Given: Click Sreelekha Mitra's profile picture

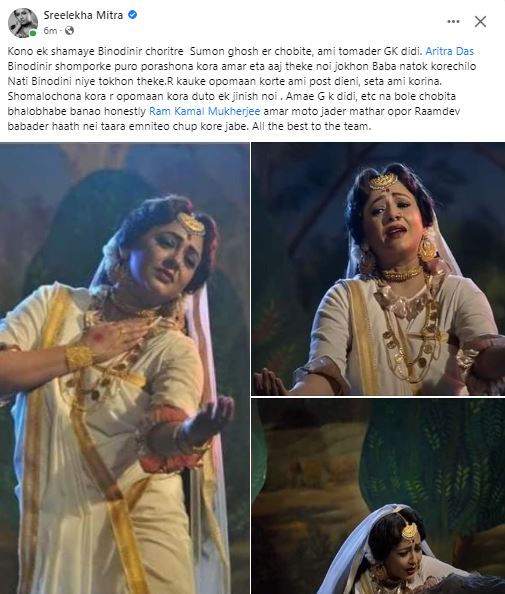Looking at the screenshot, I should pyautogui.click(x=23, y=23).
